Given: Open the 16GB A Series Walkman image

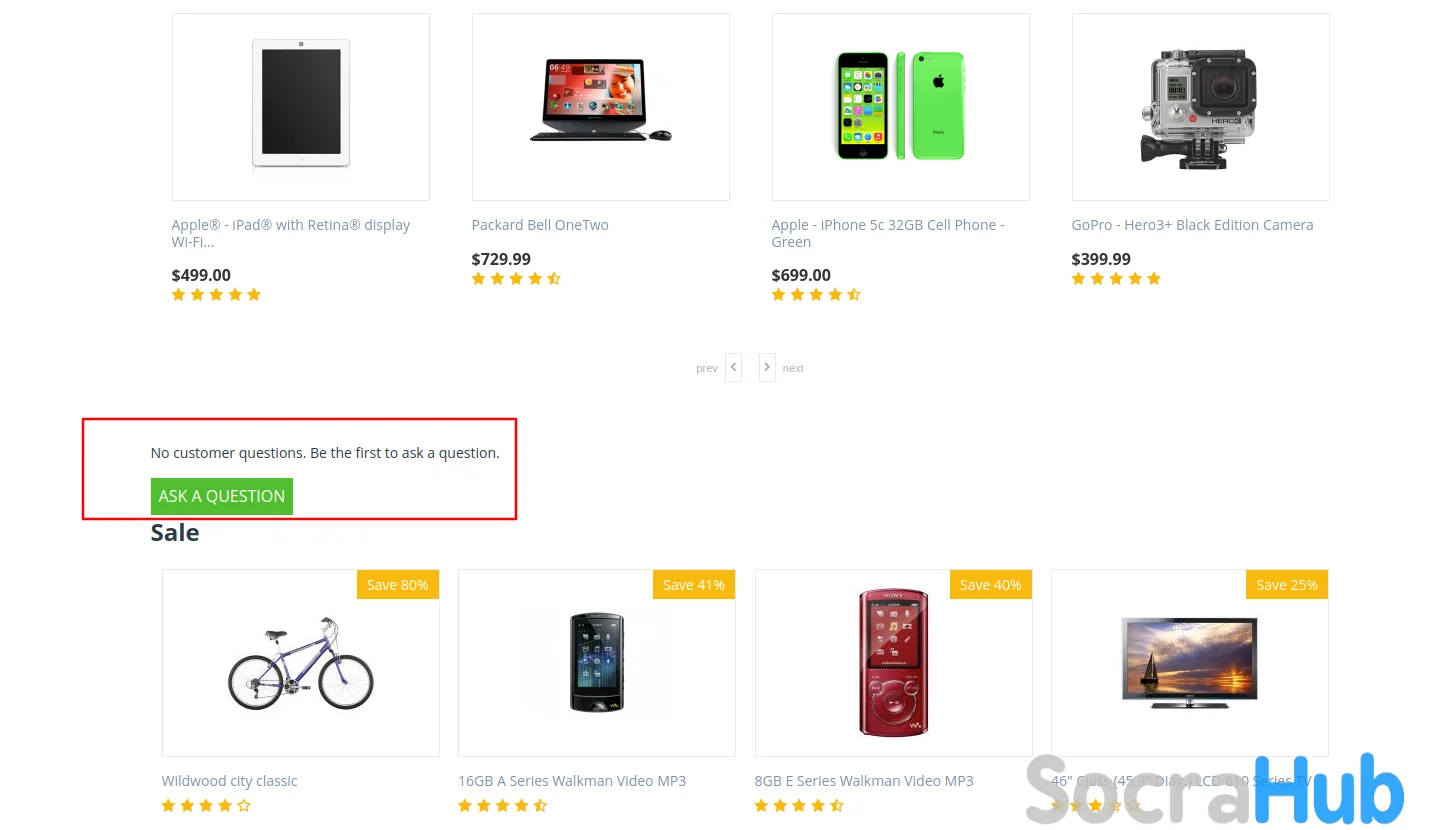Looking at the screenshot, I should click(596, 663).
